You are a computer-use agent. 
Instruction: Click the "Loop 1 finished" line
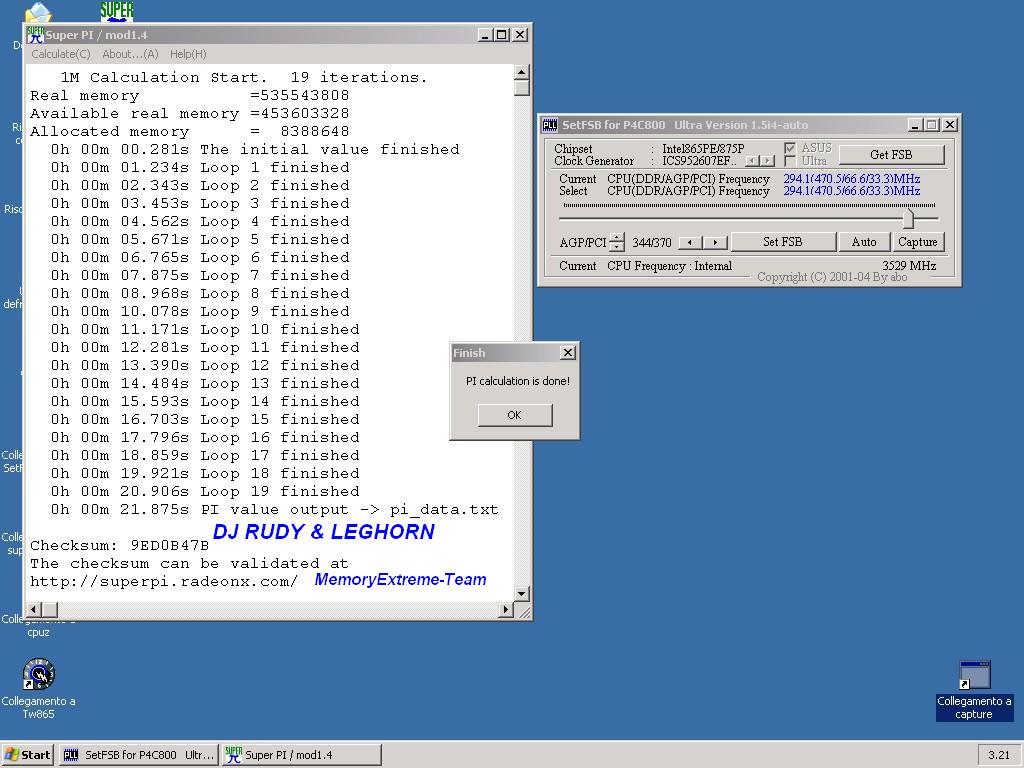tap(200, 167)
